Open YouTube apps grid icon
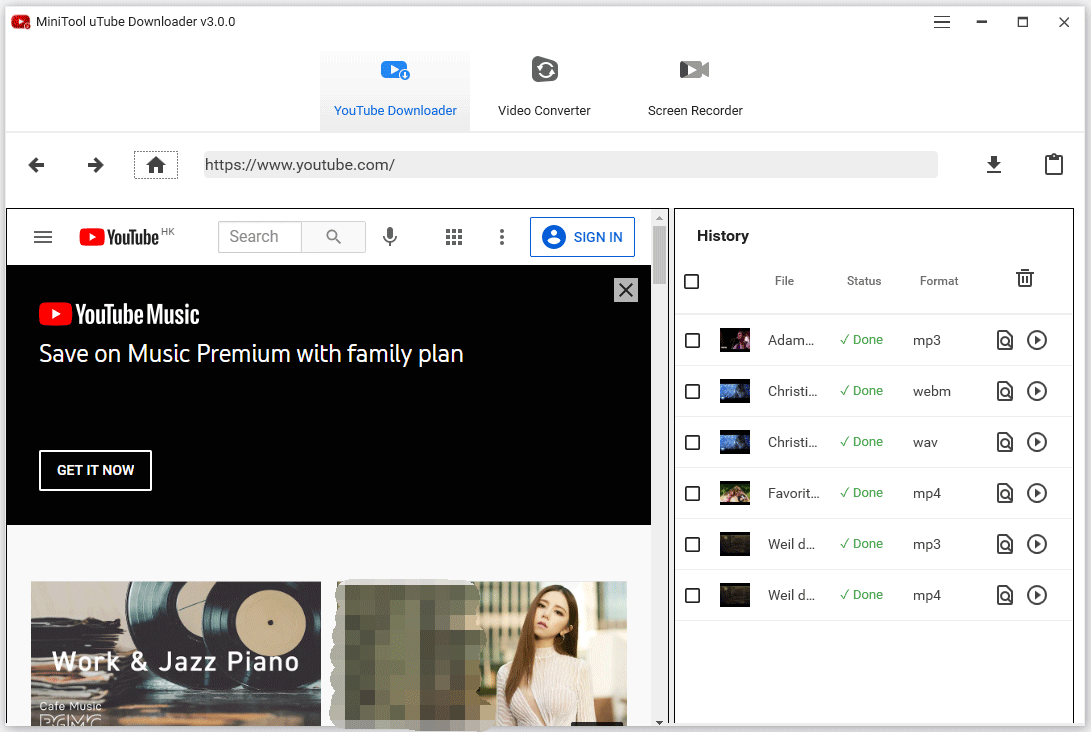This screenshot has height=732, width=1091. point(454,237)
